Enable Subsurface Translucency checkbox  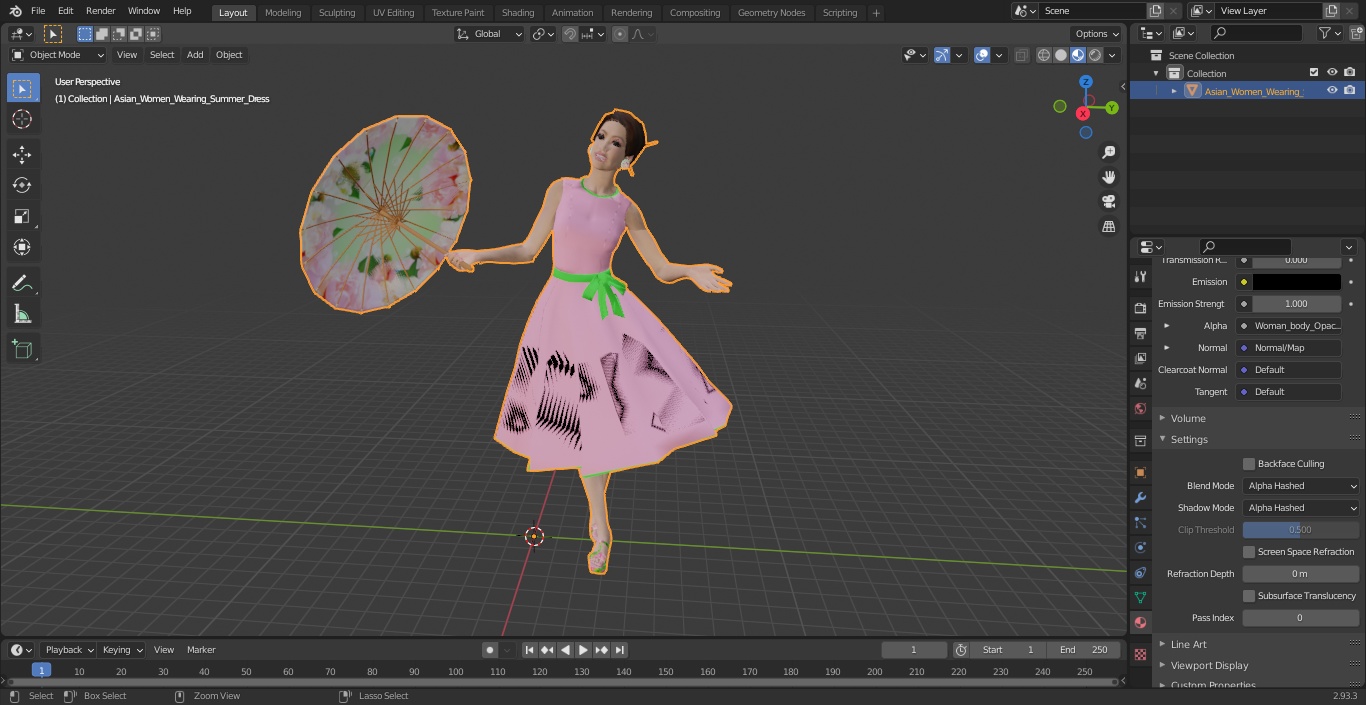[x=1249, y=596]
